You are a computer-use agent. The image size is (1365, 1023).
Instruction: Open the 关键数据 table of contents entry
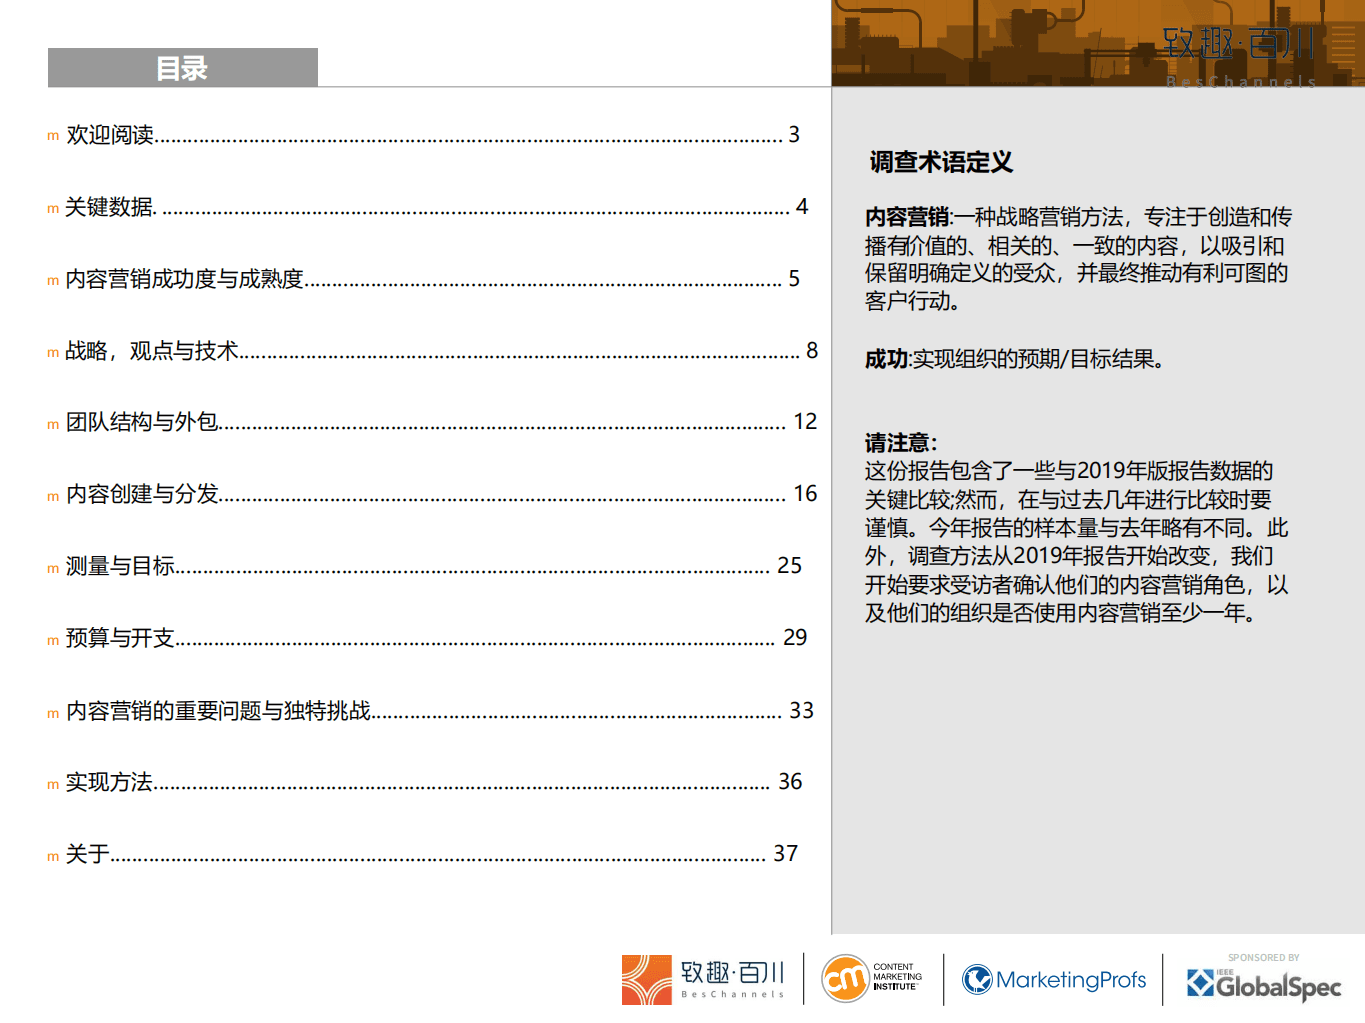[110, 207]
